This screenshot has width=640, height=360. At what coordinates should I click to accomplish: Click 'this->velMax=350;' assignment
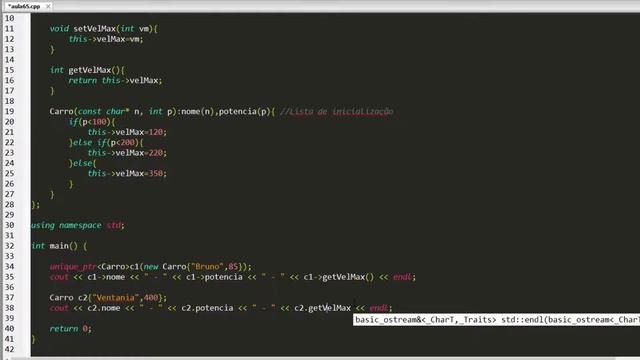(x=127, y=173)
